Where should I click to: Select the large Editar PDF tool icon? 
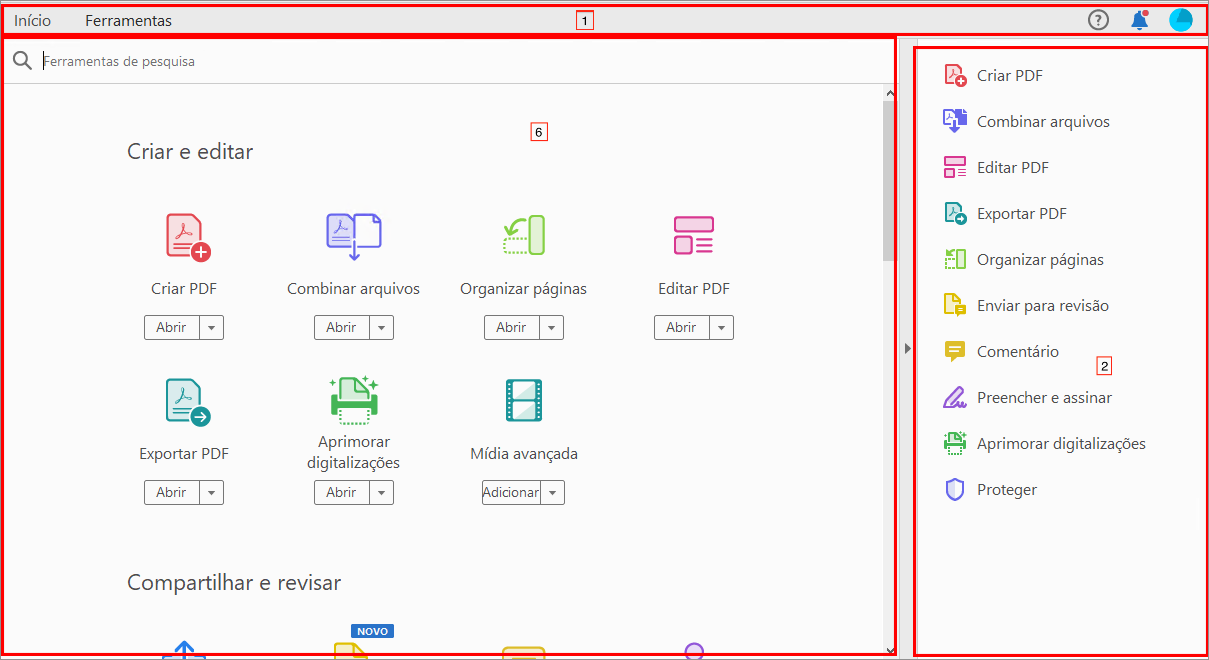tap(693, 236)
